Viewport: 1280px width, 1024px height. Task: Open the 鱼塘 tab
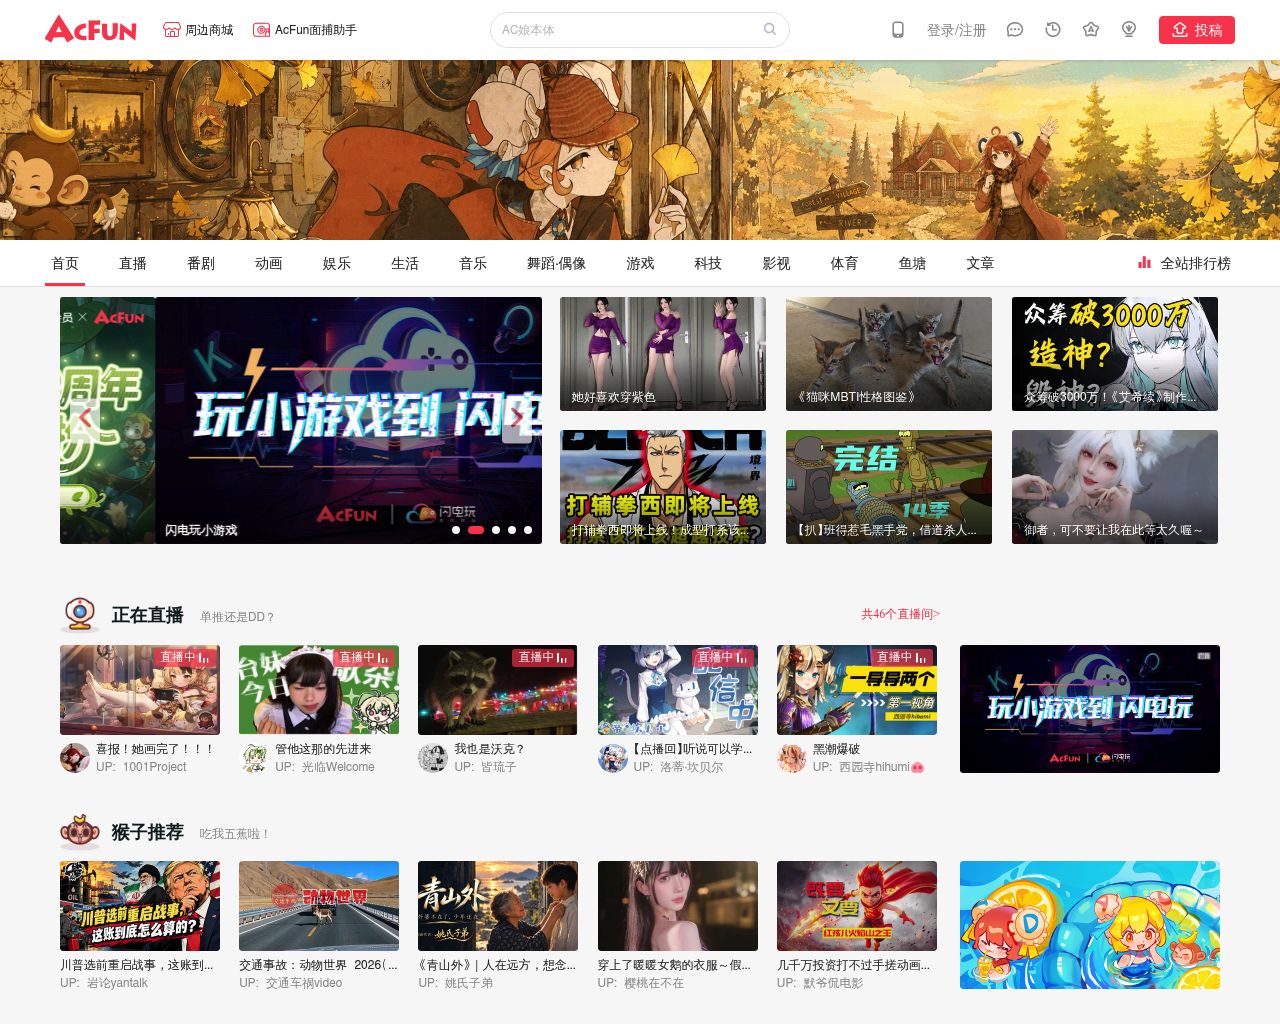tap(912, 263)
